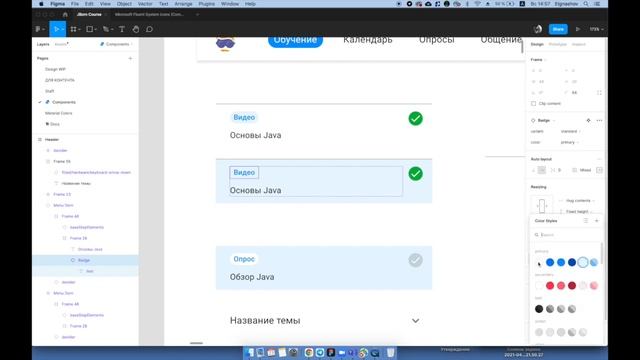
Task: Click the Календарь nav link
Action: [x=367, y=40]
